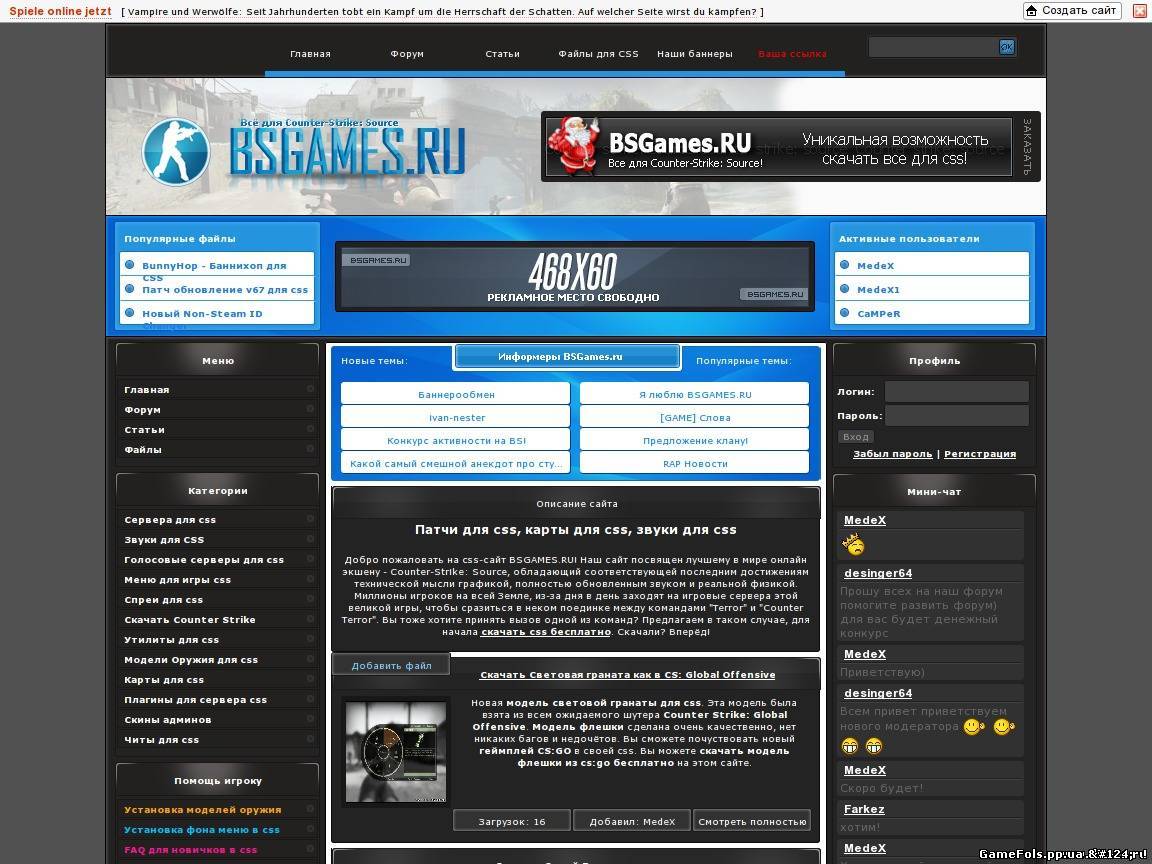Image resolution: width=1152 pixels, height=864 pixels.
Task: Open the [GAME] Слова topic
Action: (x=695, y=417)
